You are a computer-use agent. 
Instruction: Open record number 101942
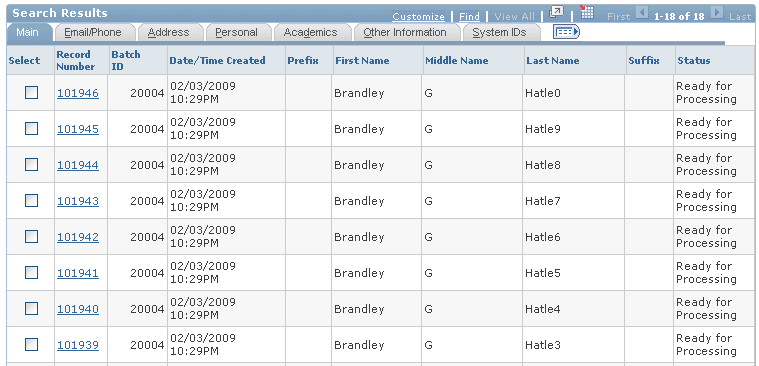coord(78,237)
